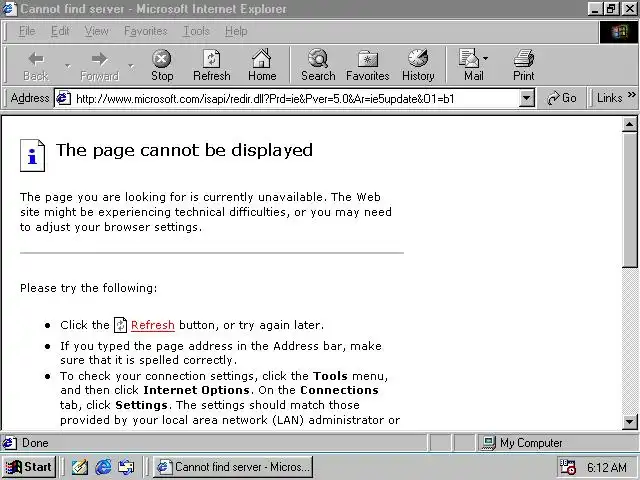The image size is (640, 480).
Task: Click the restore window button in the title bar
Action: pos(611,9)
